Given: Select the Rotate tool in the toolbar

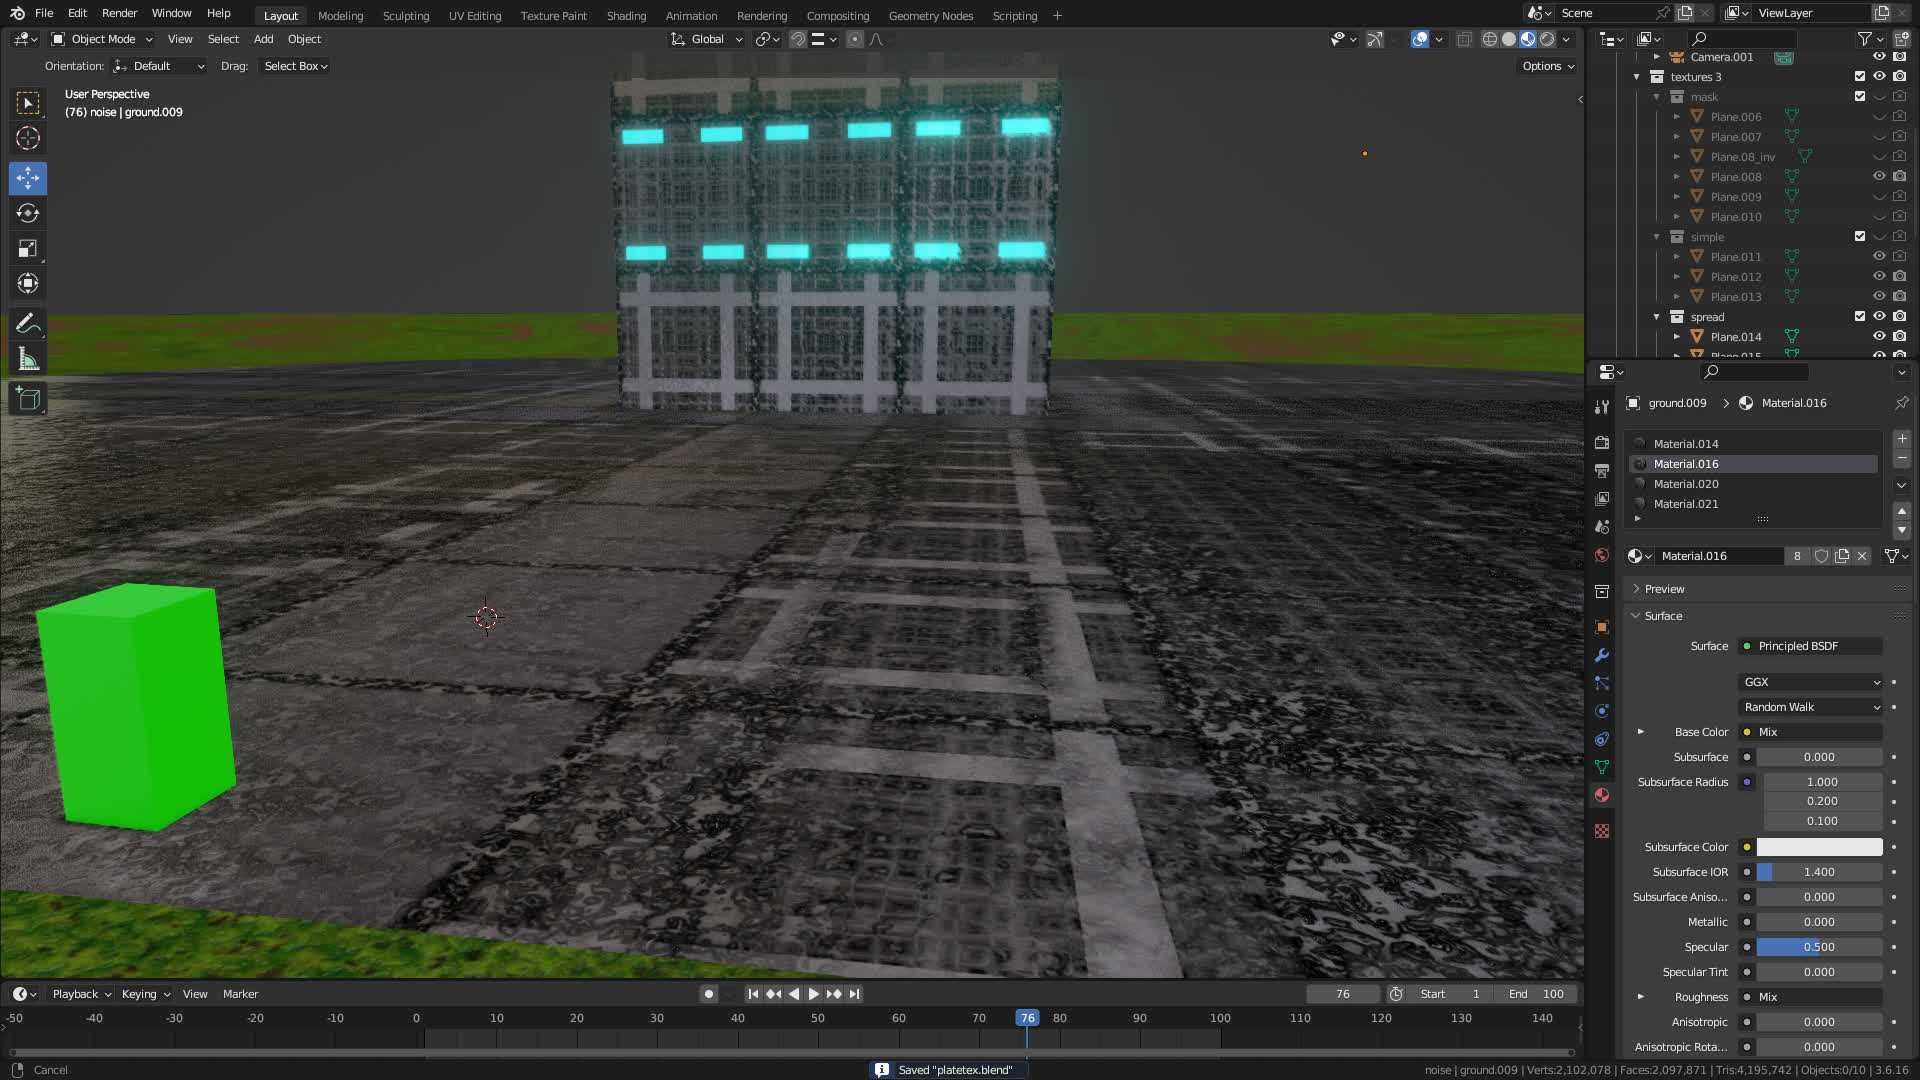Looking at the screenshot, I should (28, 213).
